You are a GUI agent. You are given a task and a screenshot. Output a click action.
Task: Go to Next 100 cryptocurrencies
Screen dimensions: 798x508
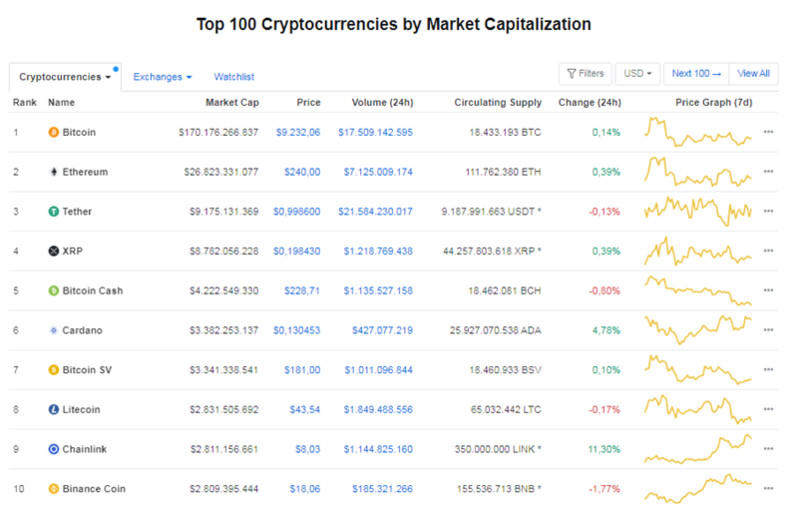pos(696,74)
